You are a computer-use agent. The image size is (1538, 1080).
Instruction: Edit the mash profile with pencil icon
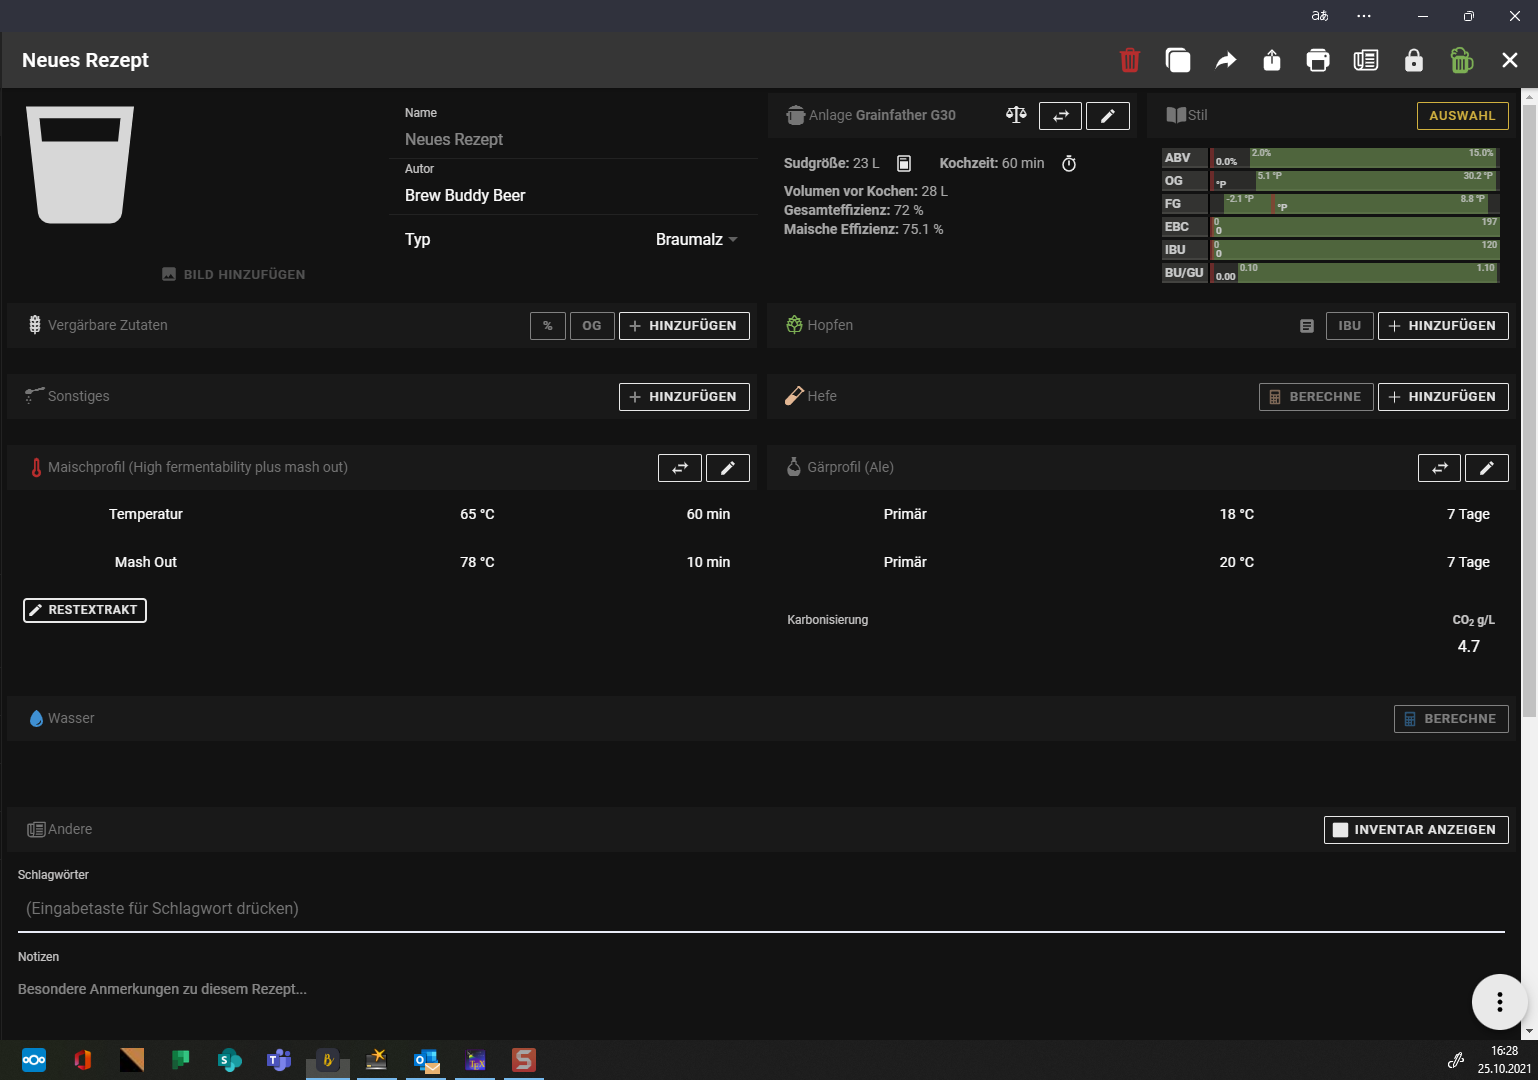[728, 467]
